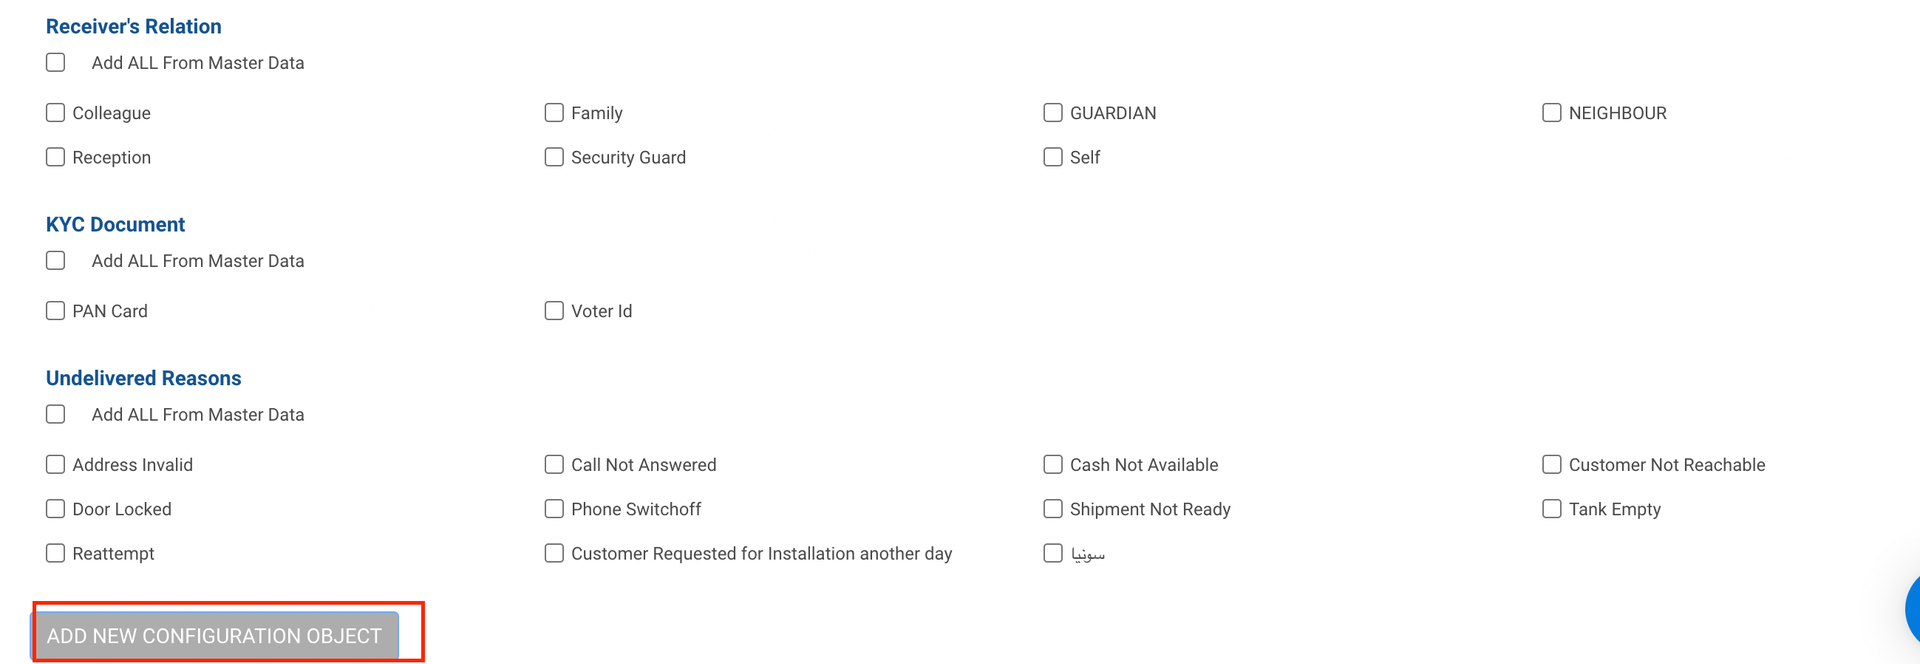Check the Door Locked reason

pos(56,509)
